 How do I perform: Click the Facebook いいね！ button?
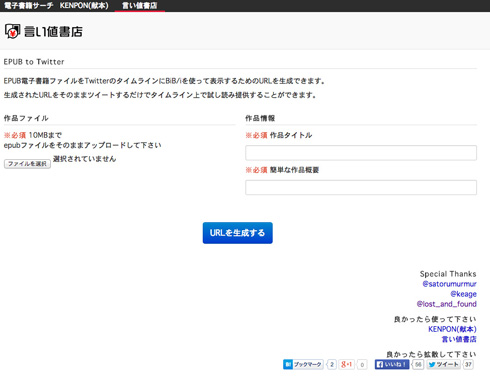392,364
